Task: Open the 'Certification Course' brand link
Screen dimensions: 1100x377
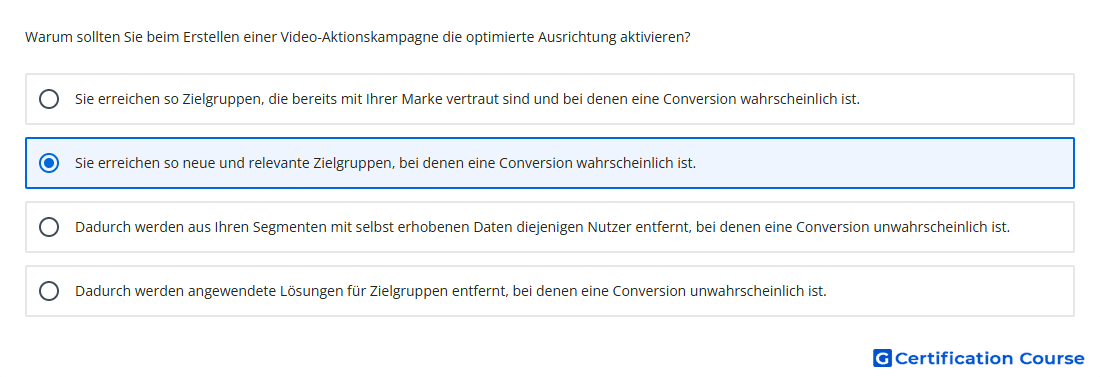Action: coord(979,358)
